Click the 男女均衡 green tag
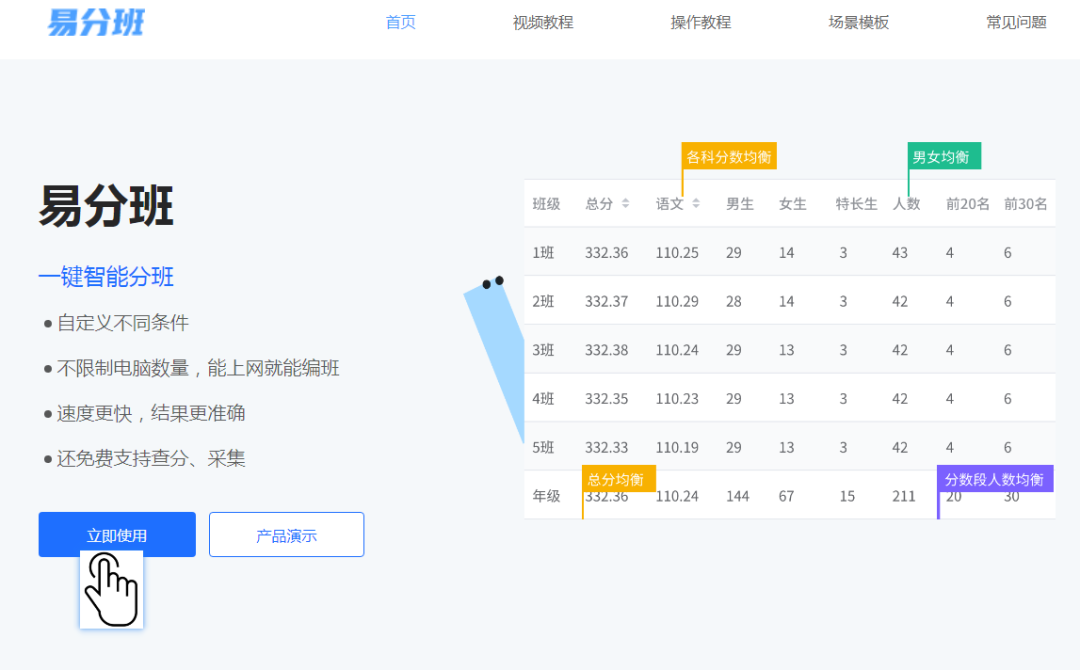The image size is (1080, 670). point(944,156)
